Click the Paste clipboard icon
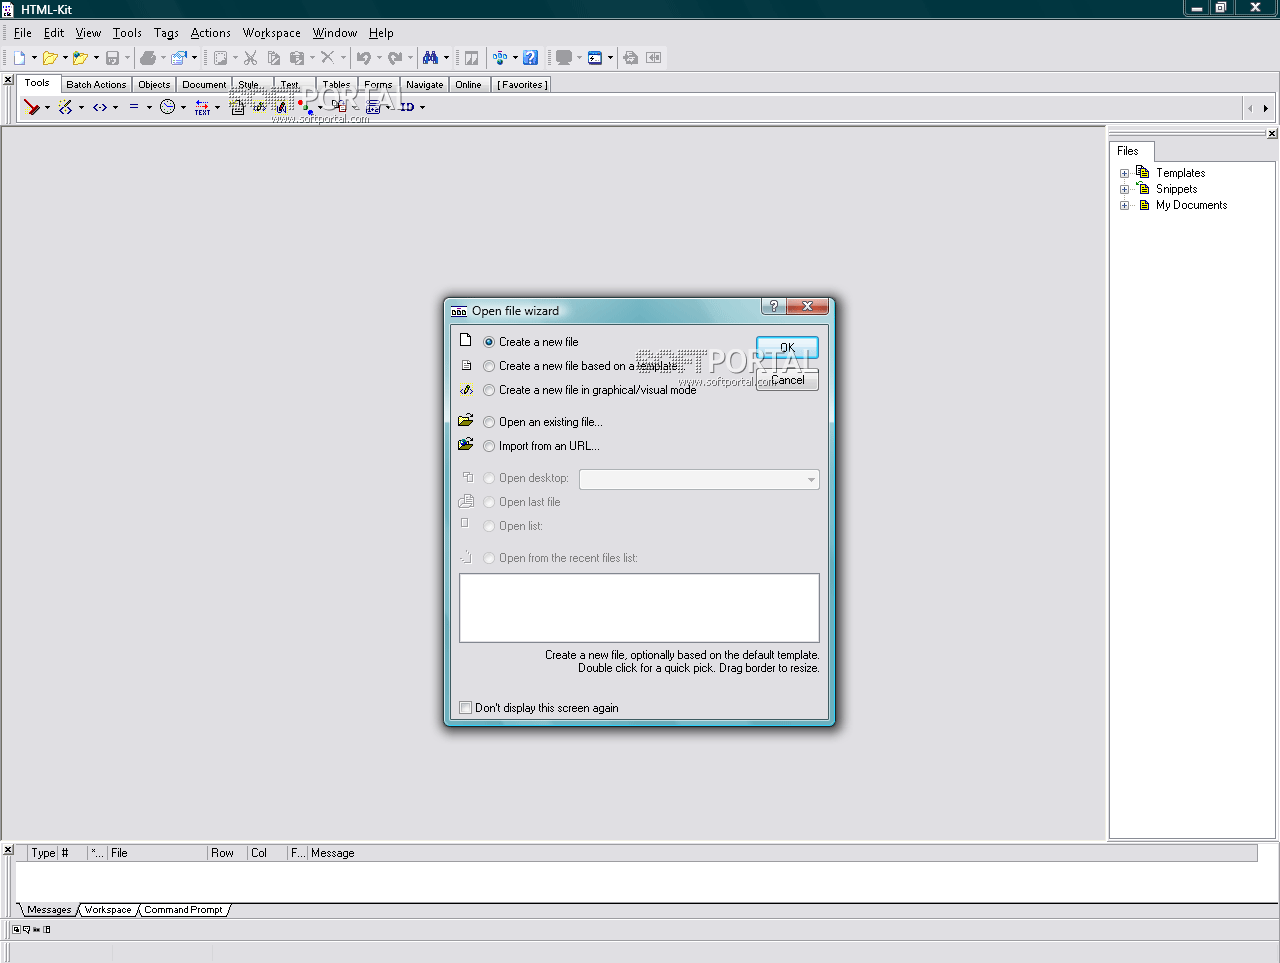1280x963 pixels. point(297,58)
